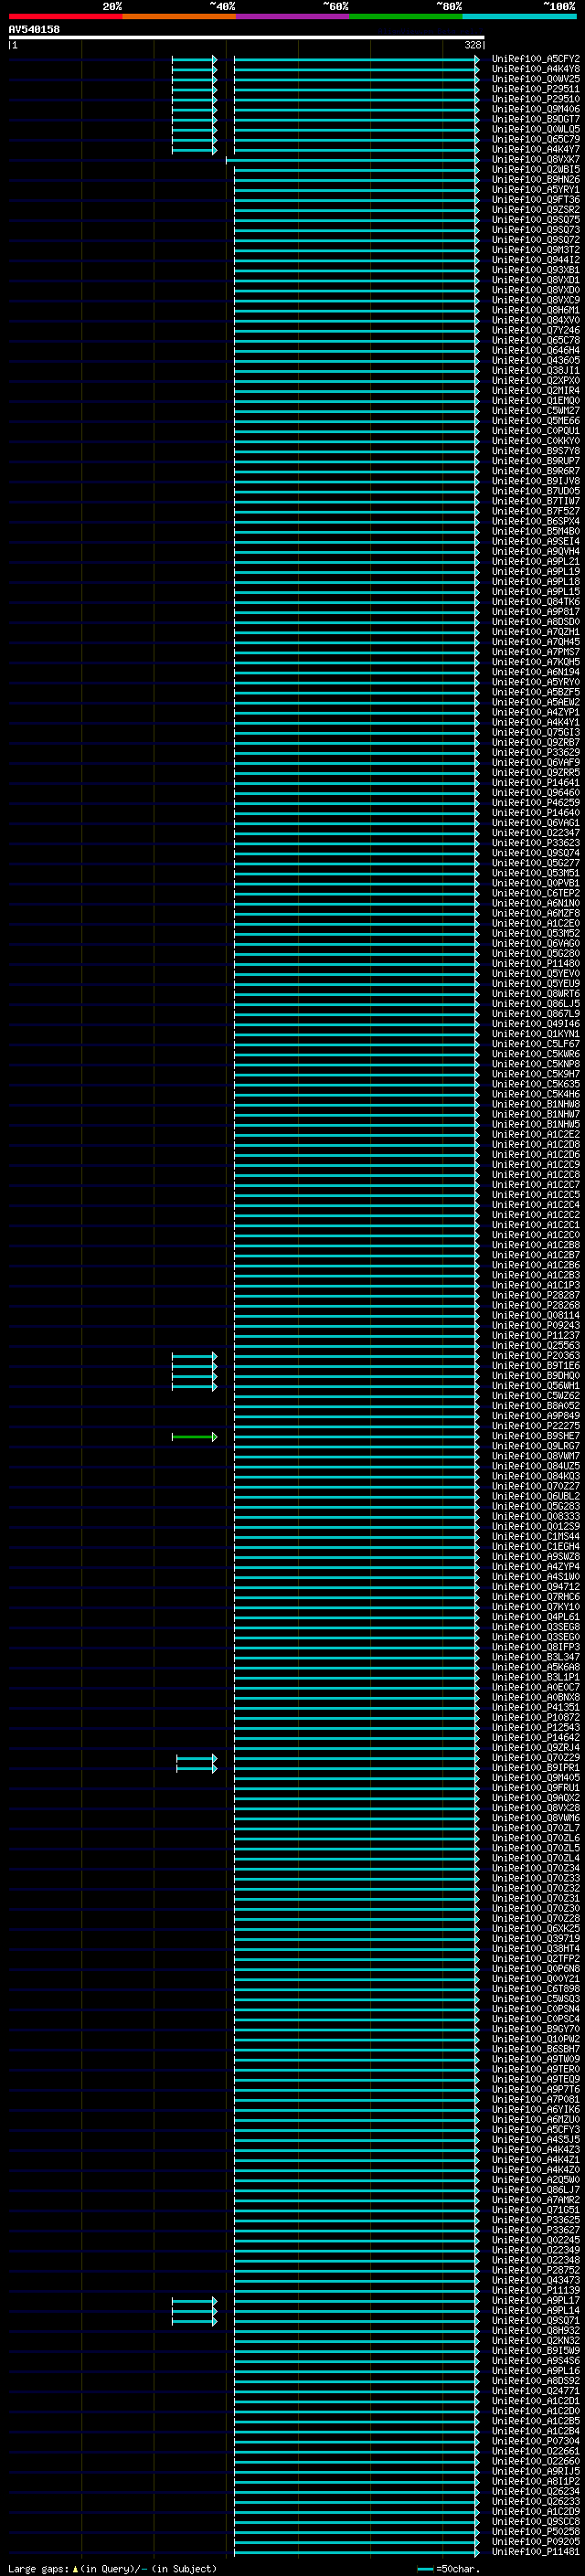Select the UniRef100_Q70Z27 entry
The height and width of the screenshot is (2576, 585).
point(536,1487)
